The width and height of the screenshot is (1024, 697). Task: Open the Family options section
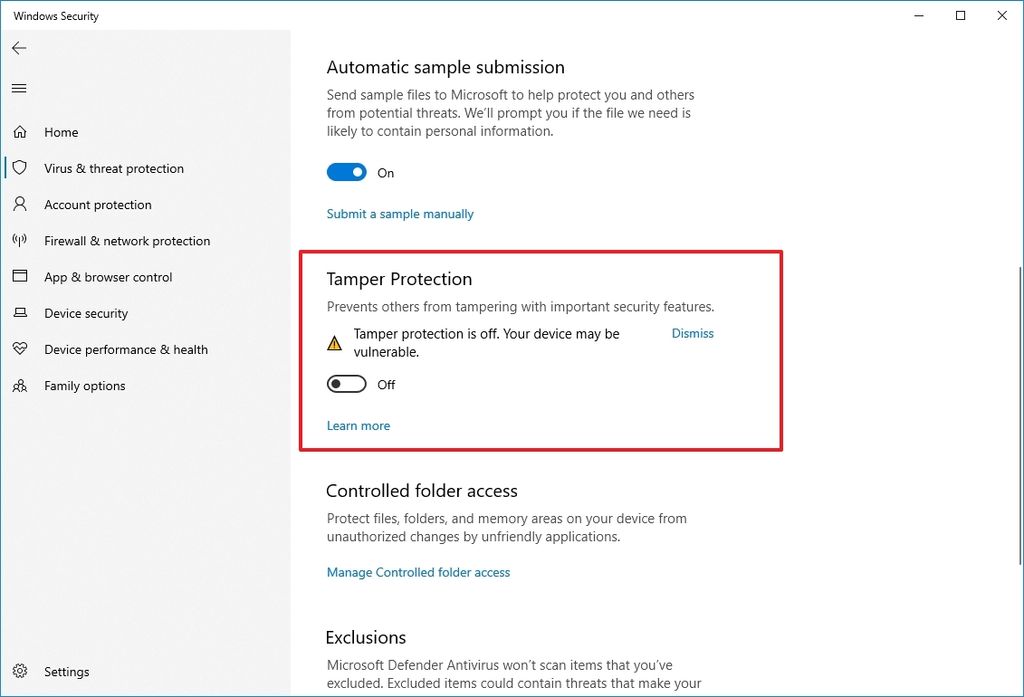(x=85, y=385)
